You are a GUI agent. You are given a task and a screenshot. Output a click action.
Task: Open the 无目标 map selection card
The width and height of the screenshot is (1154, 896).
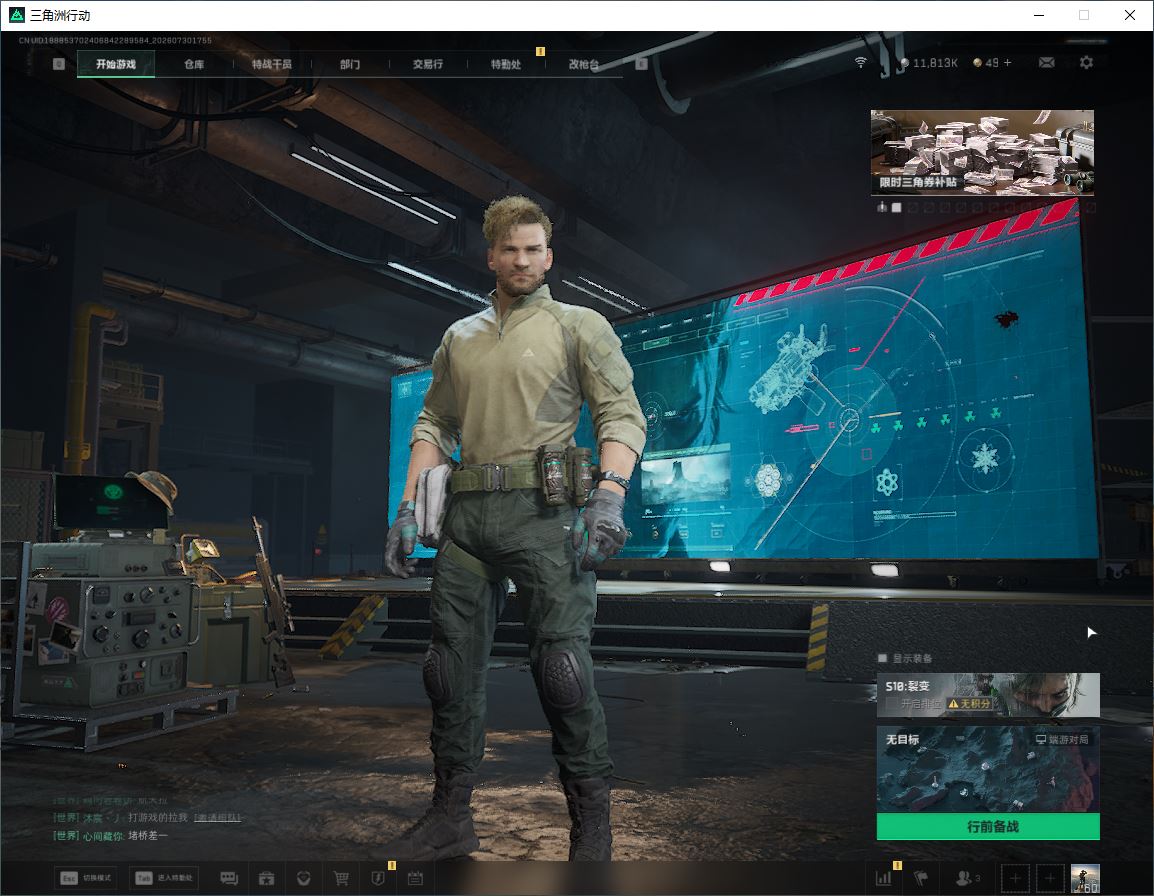(988, 769)
